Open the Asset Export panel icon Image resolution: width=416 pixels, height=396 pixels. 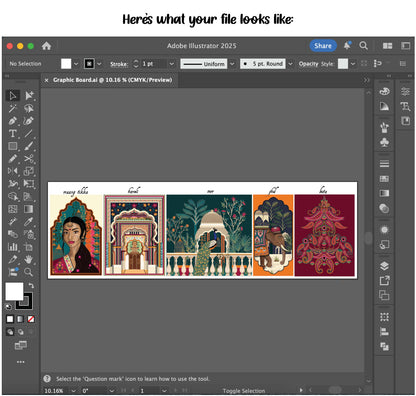(384, 280)
